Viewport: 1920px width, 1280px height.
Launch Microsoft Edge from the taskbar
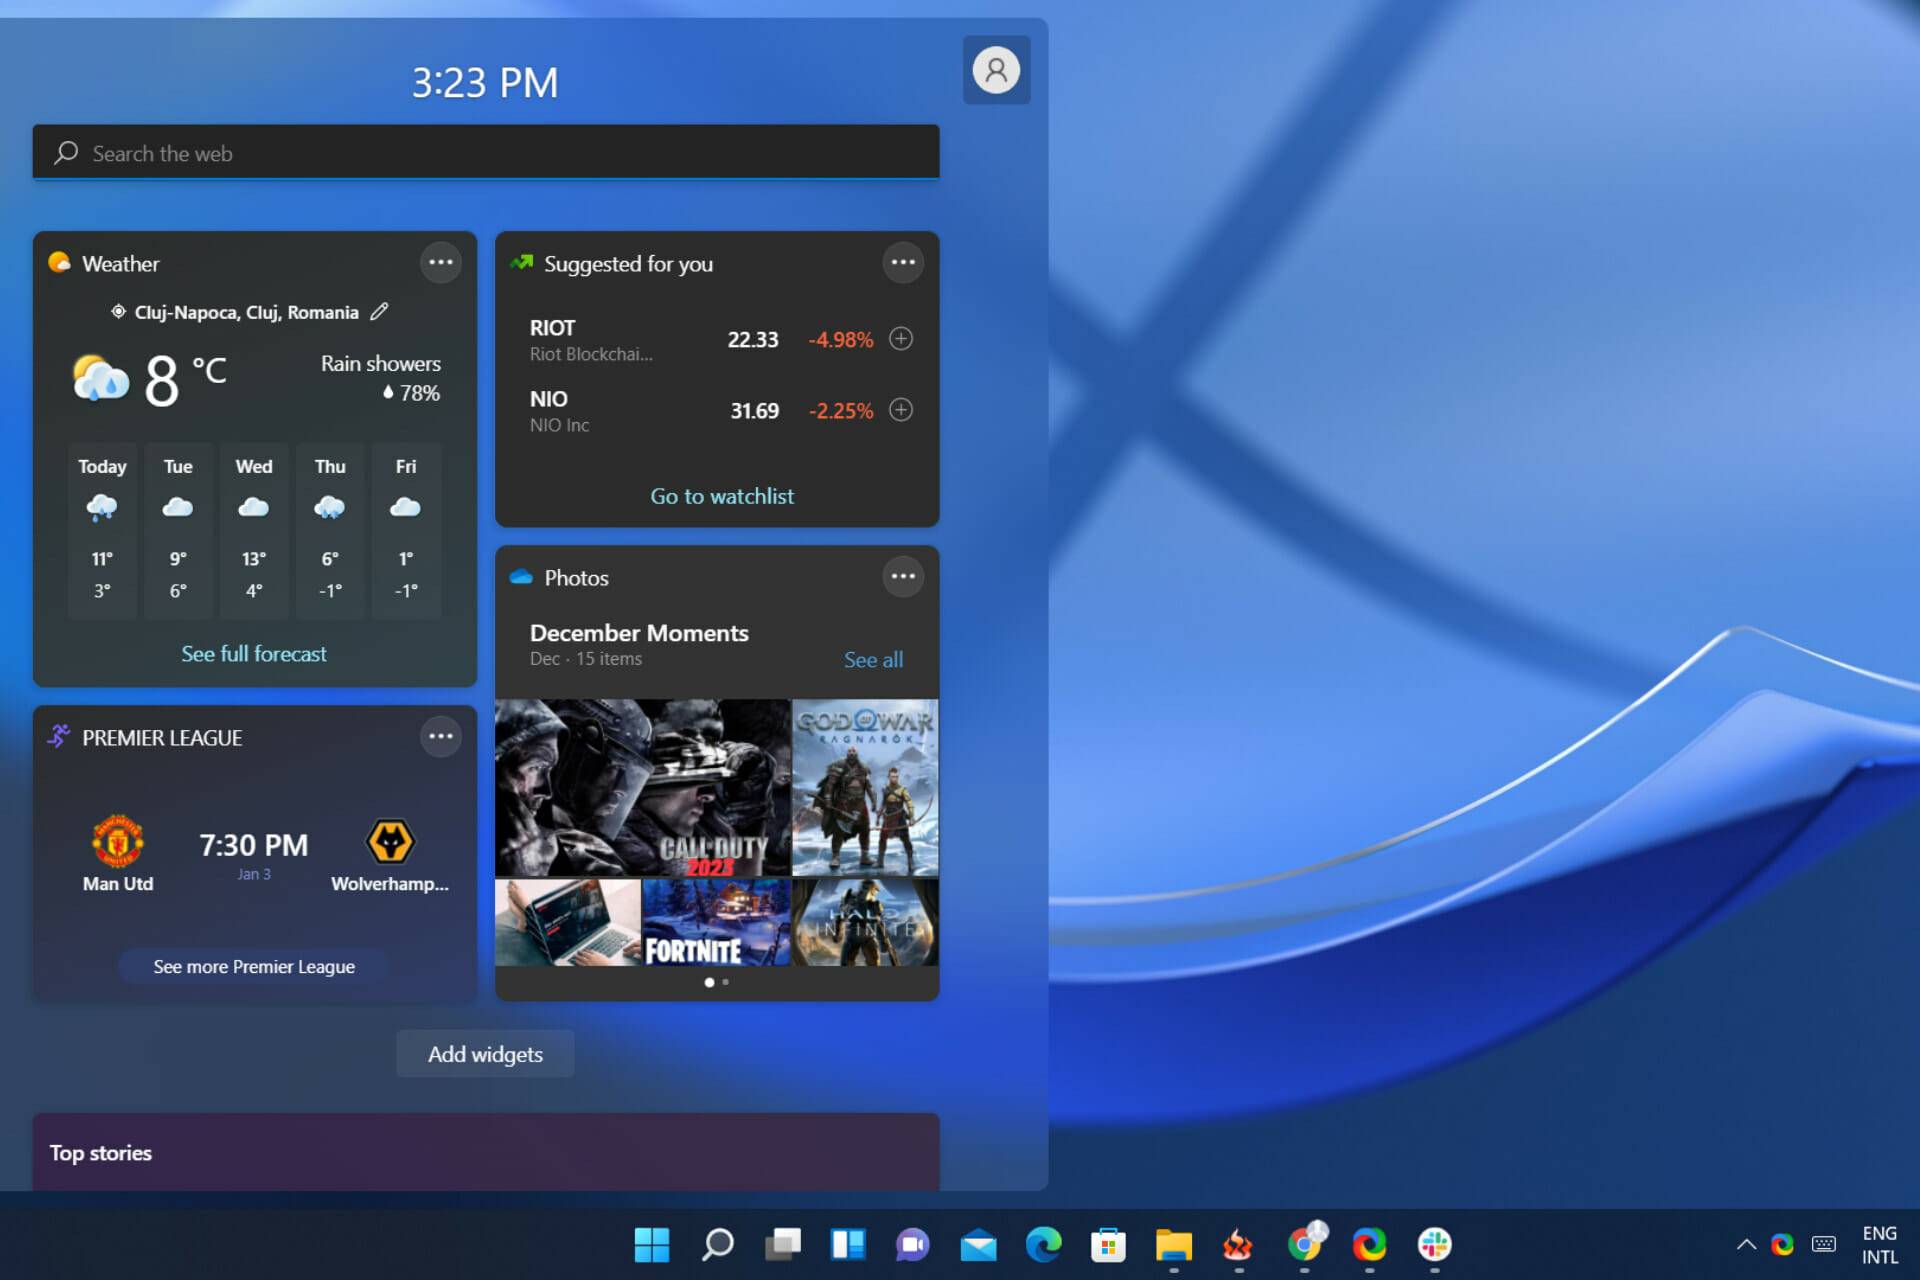click(x=1043, y=1246)
